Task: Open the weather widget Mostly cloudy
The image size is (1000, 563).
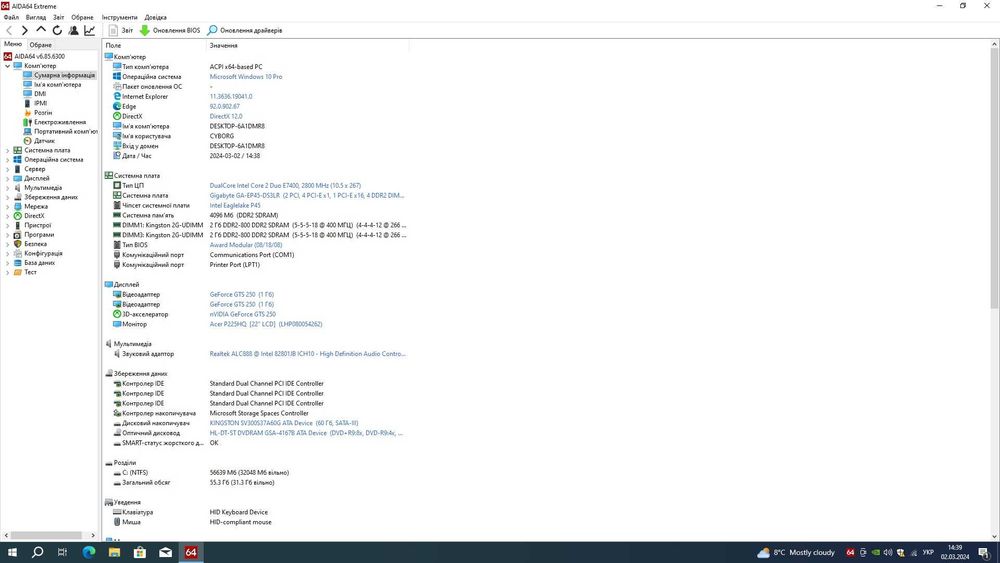Action: point(795,552)
